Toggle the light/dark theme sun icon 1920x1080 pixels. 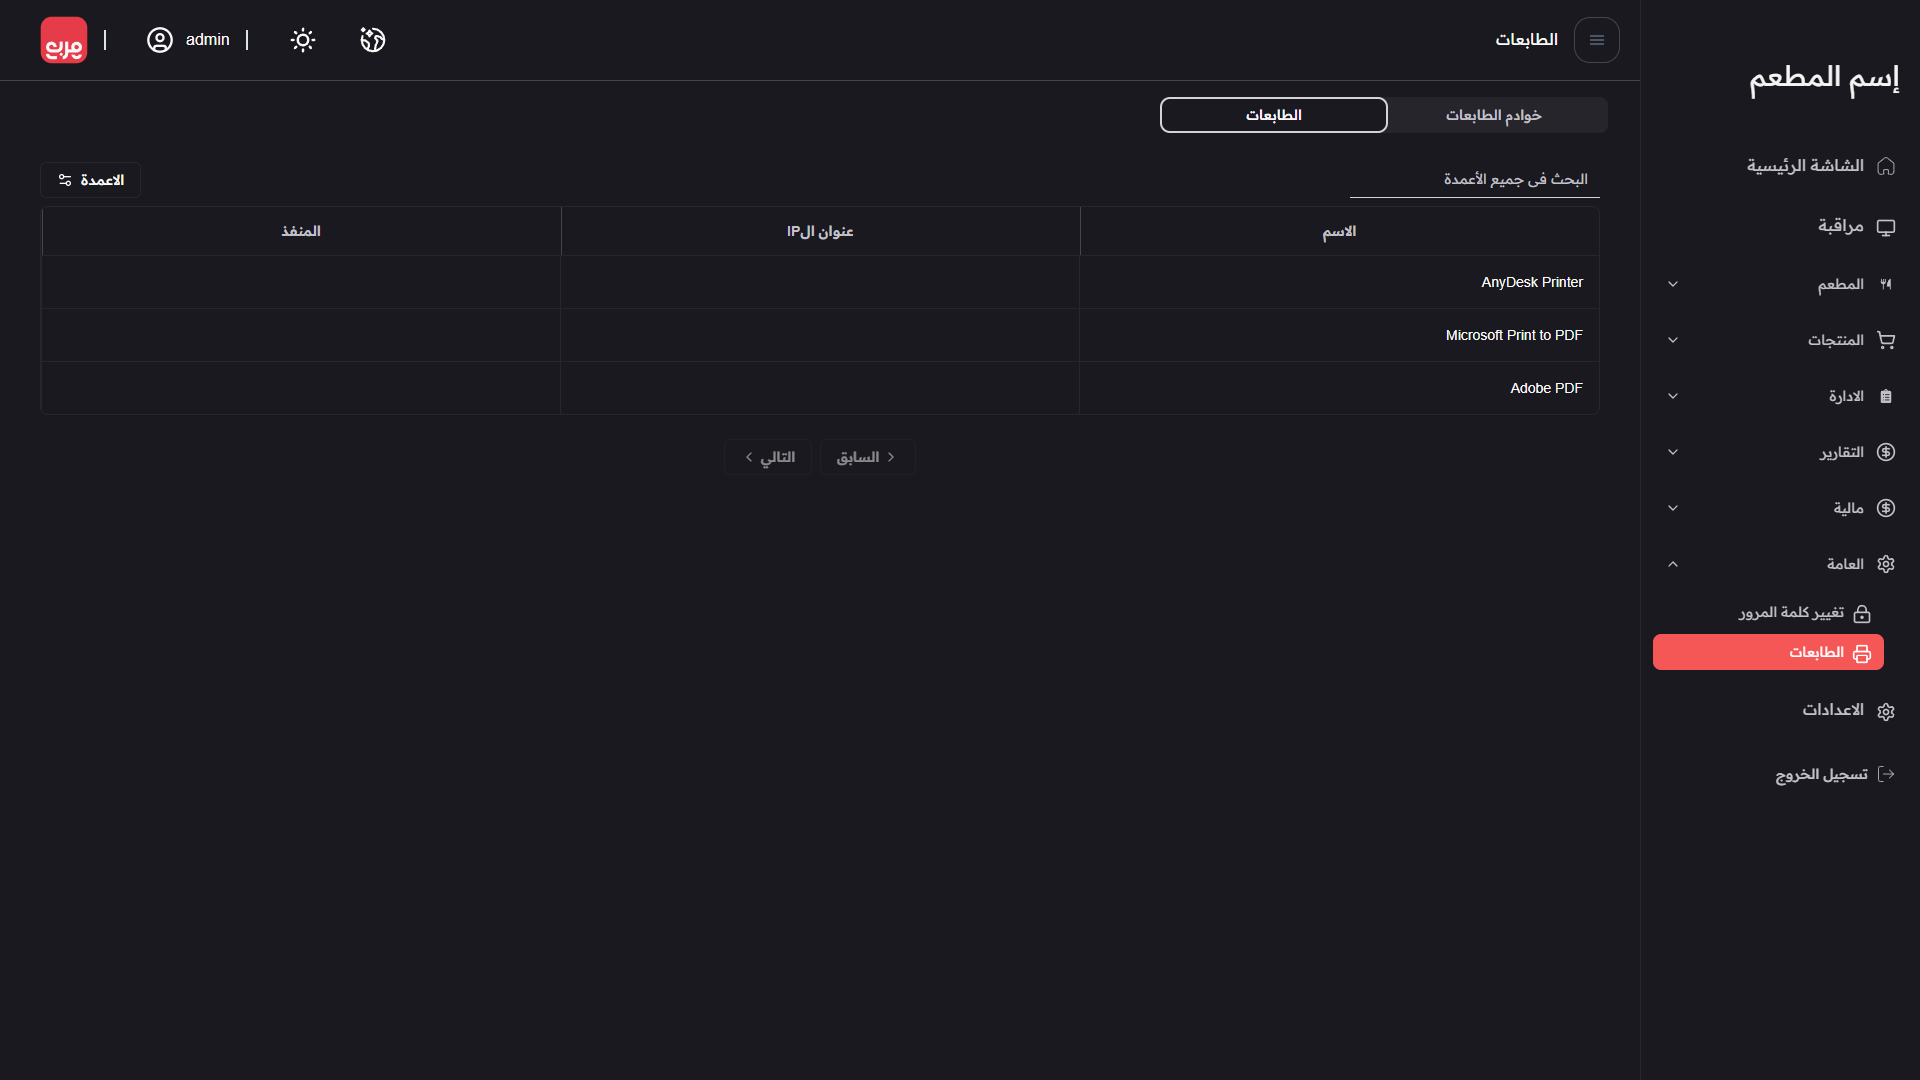click(x=302, y=40)
